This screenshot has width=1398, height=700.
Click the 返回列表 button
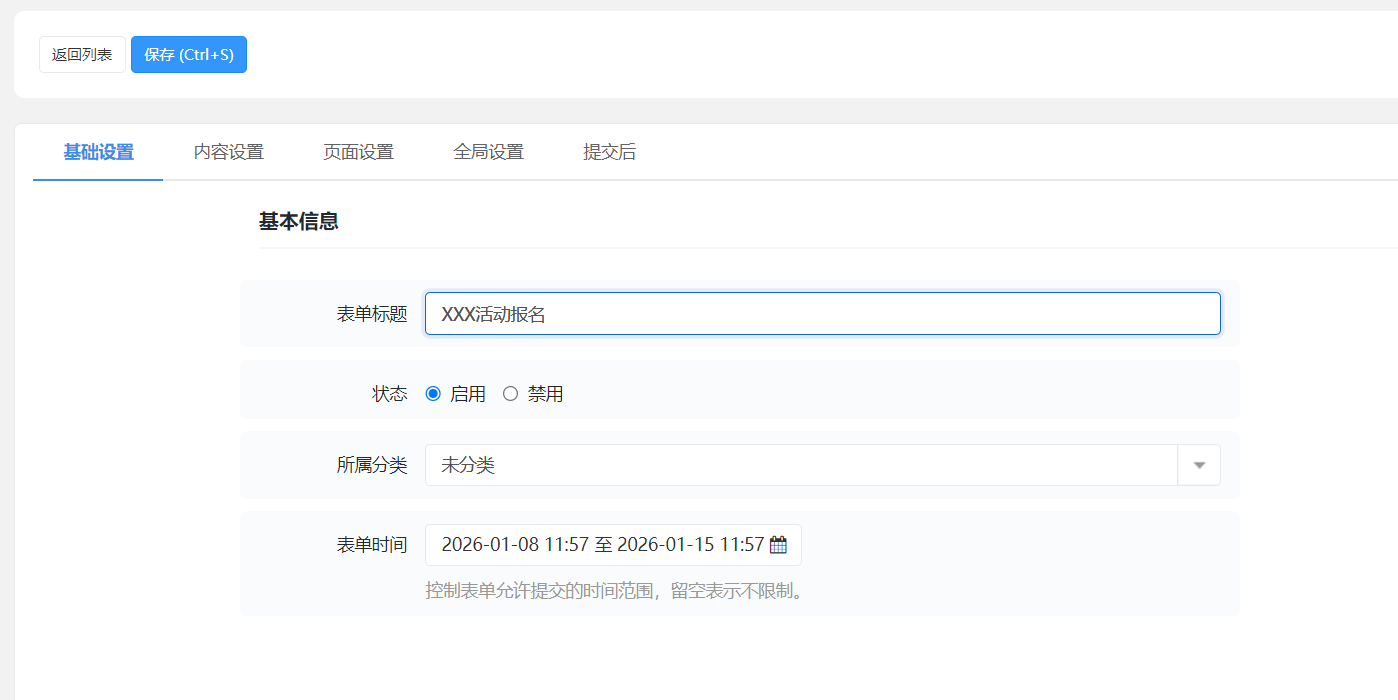point(81,55)
